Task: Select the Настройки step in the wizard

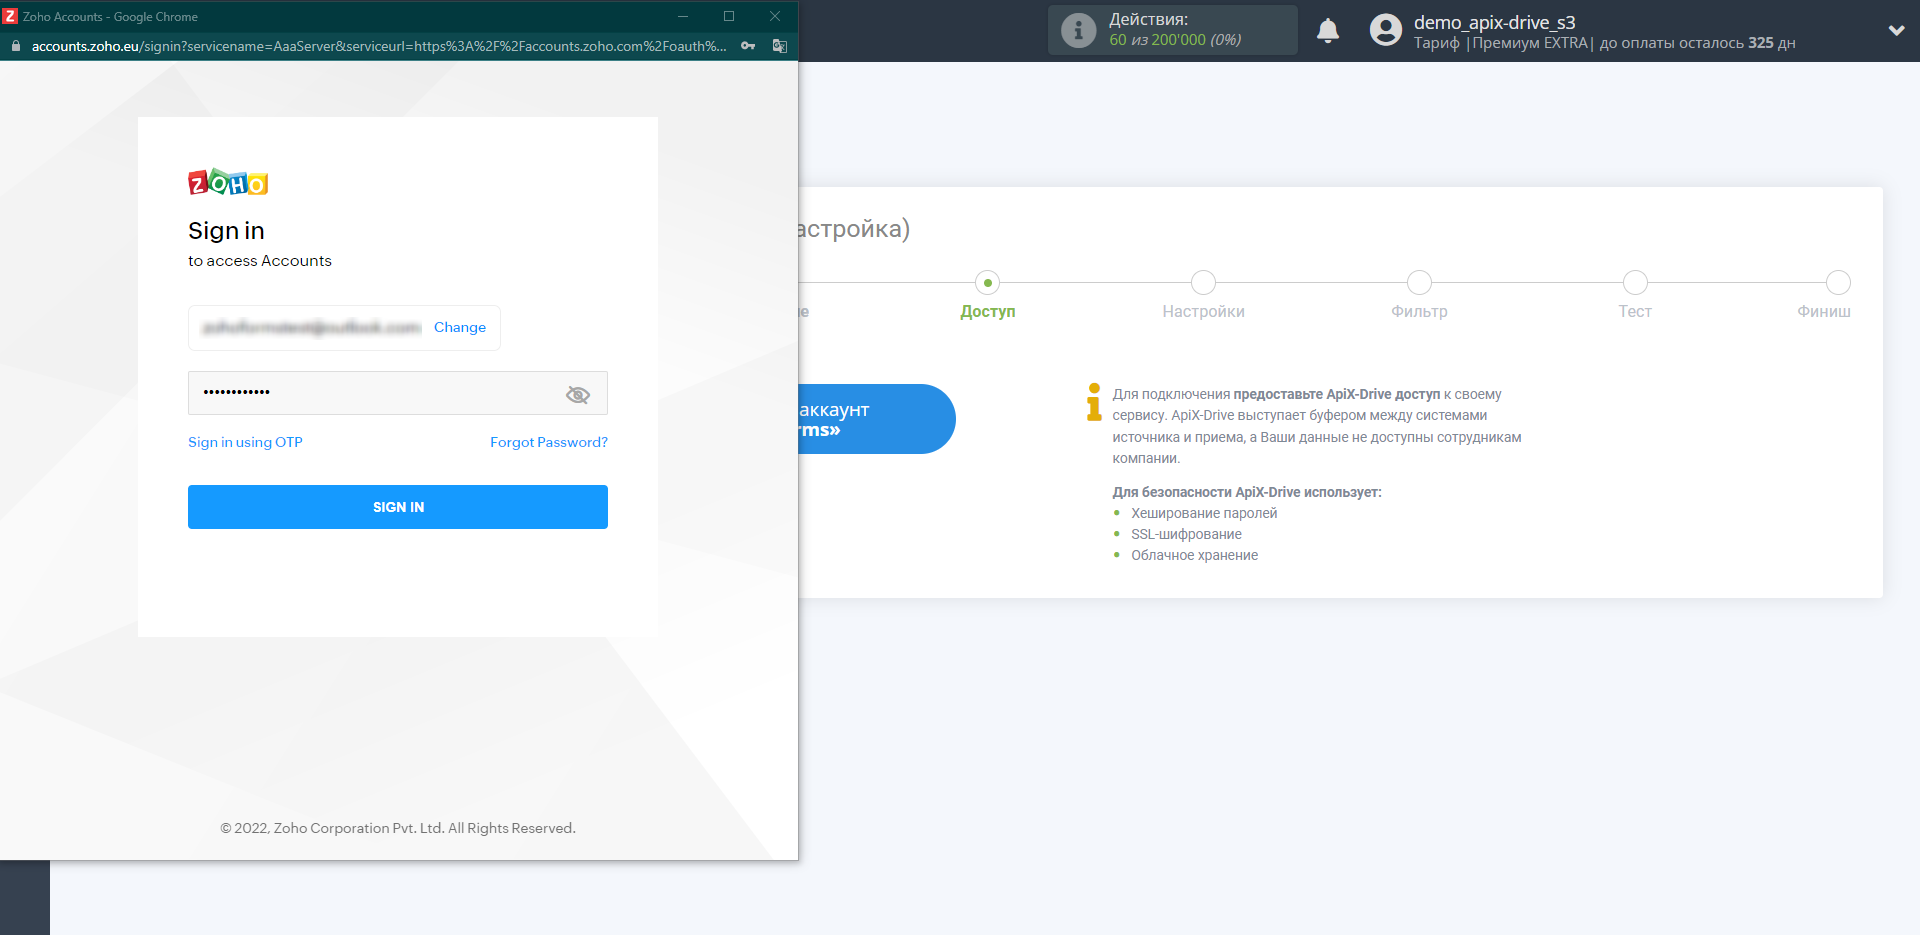Action: (1203, 311)
